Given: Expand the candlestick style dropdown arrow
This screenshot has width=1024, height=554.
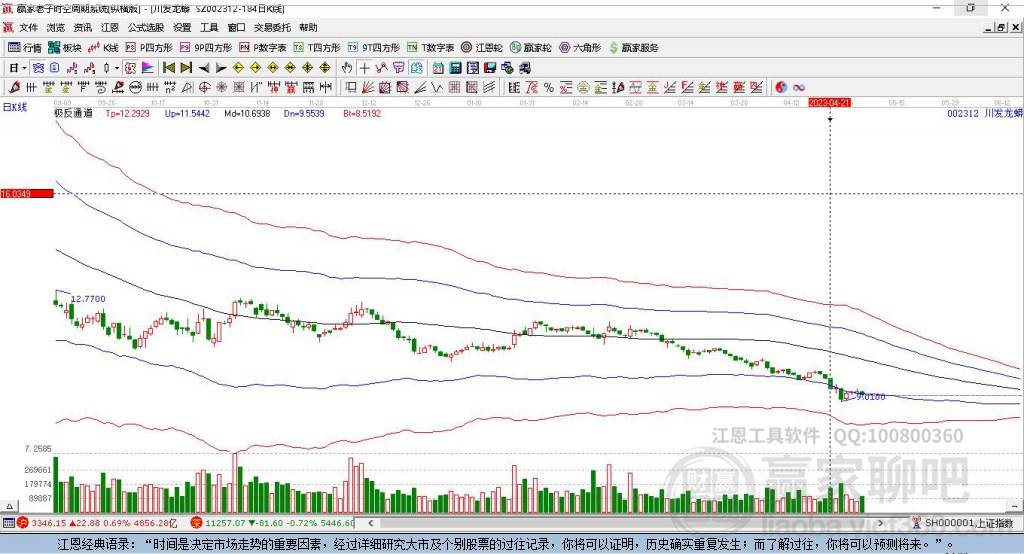Looking at the screenshot, I should point(117,68).
